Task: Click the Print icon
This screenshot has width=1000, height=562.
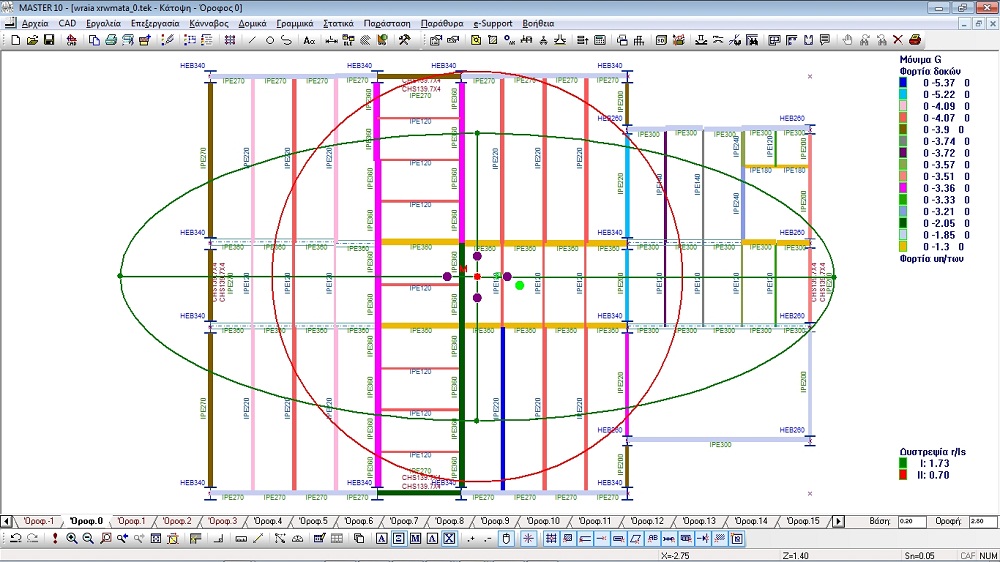Action: (110, 40)
